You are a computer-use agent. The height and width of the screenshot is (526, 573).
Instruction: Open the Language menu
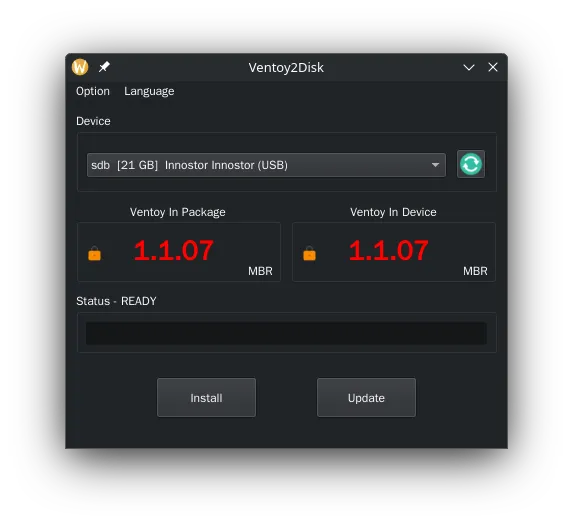149,91
